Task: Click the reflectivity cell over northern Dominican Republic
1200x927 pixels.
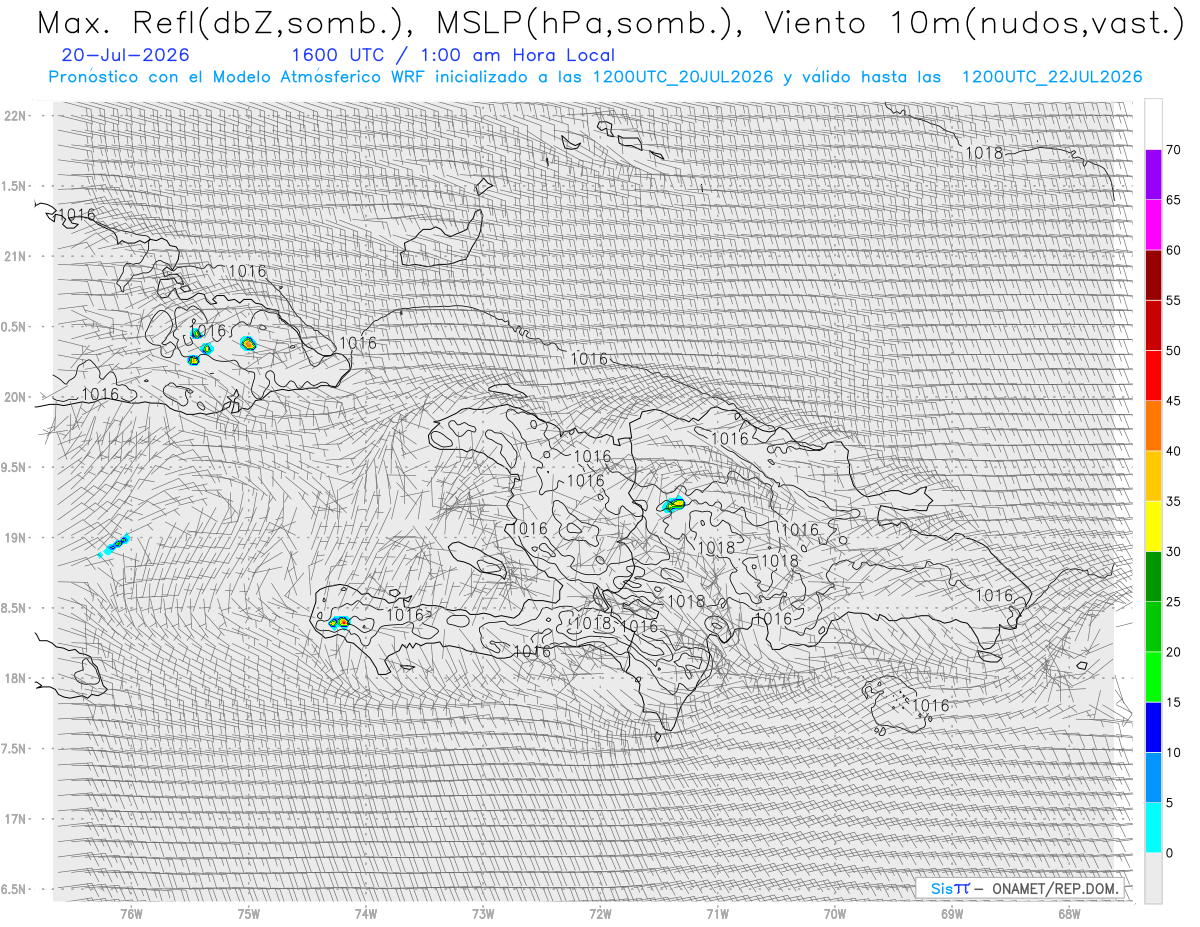Action: click(674, 504)
